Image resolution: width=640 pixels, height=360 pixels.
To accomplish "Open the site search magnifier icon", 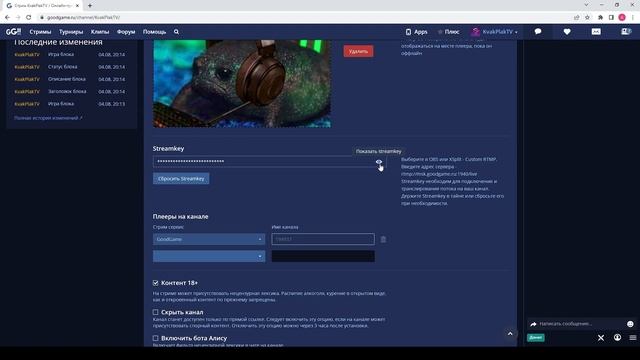I will click(x=176, y=32).
